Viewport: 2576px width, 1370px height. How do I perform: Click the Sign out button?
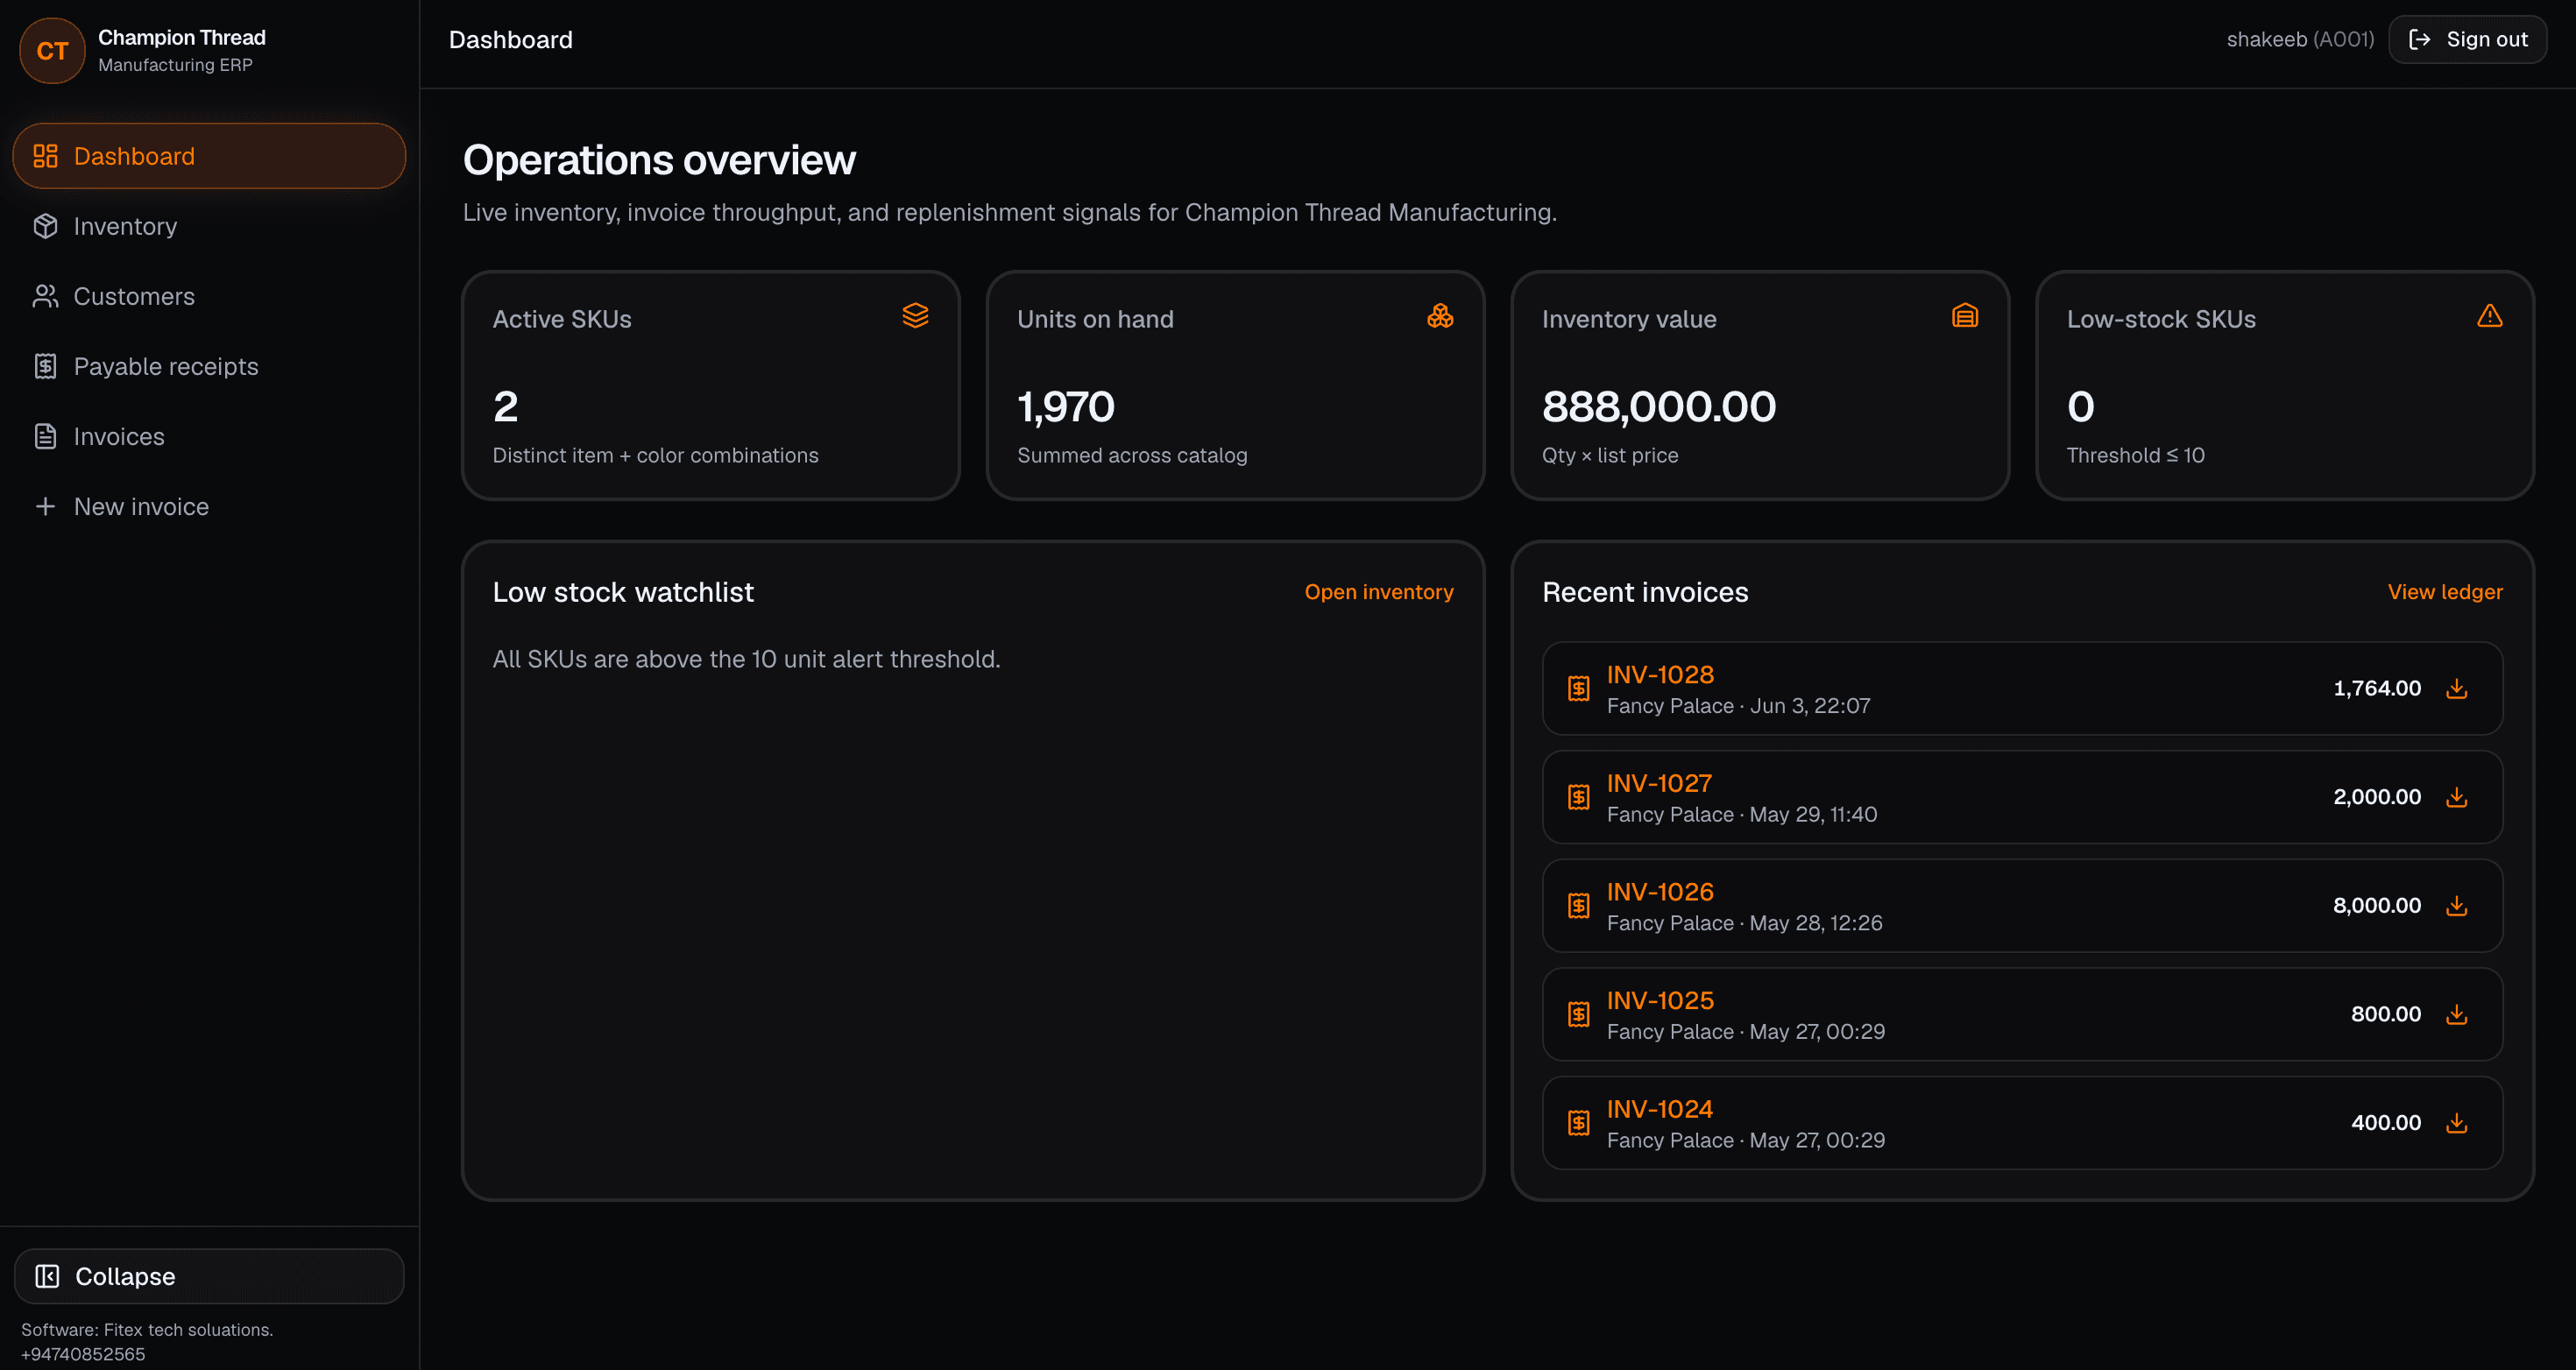click(2467, 39)
